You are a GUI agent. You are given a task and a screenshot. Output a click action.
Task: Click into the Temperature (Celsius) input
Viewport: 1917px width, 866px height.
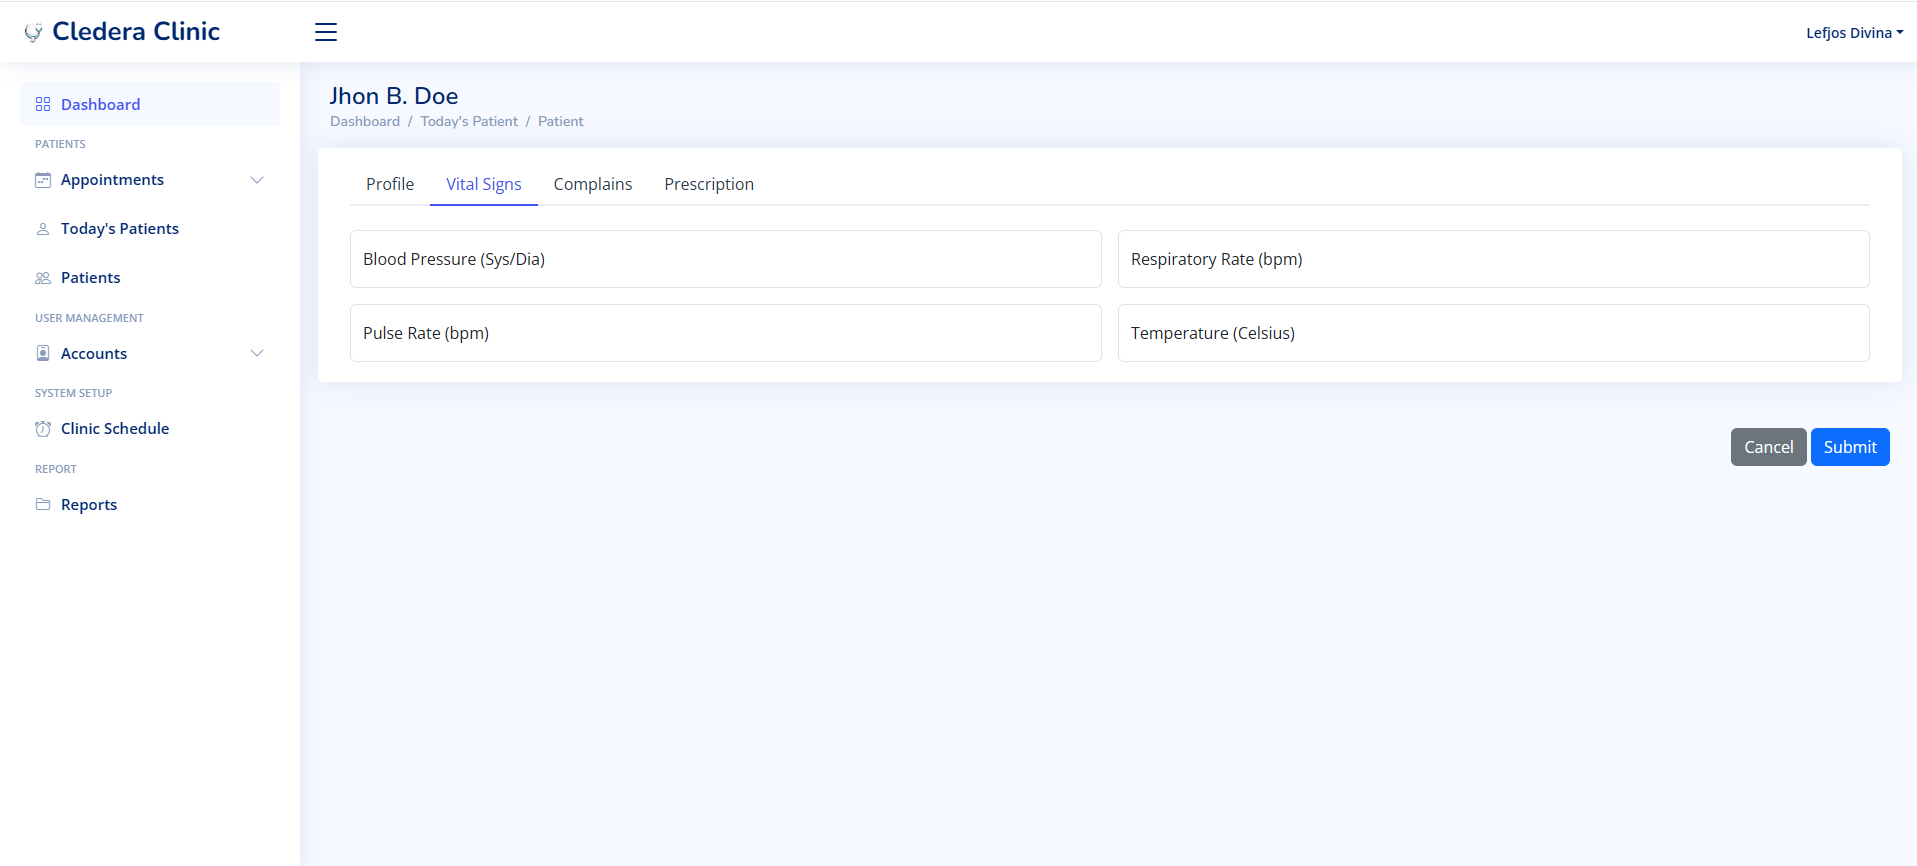point(1493,333)
